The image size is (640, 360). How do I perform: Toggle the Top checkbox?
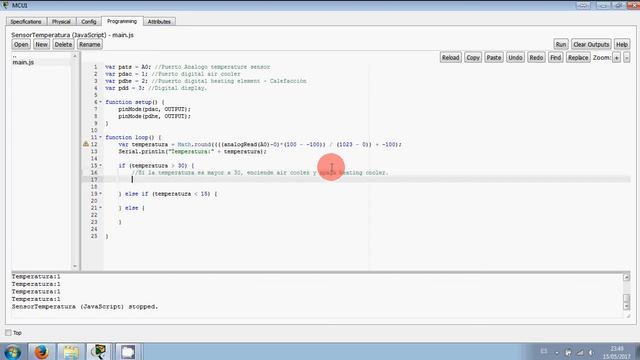pyautogui.click(x=8, y=333)
